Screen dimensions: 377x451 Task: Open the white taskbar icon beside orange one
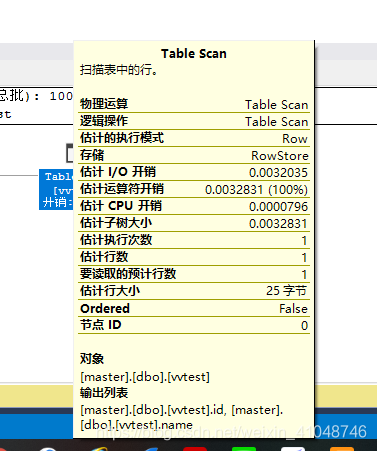[x=293, y=449]
